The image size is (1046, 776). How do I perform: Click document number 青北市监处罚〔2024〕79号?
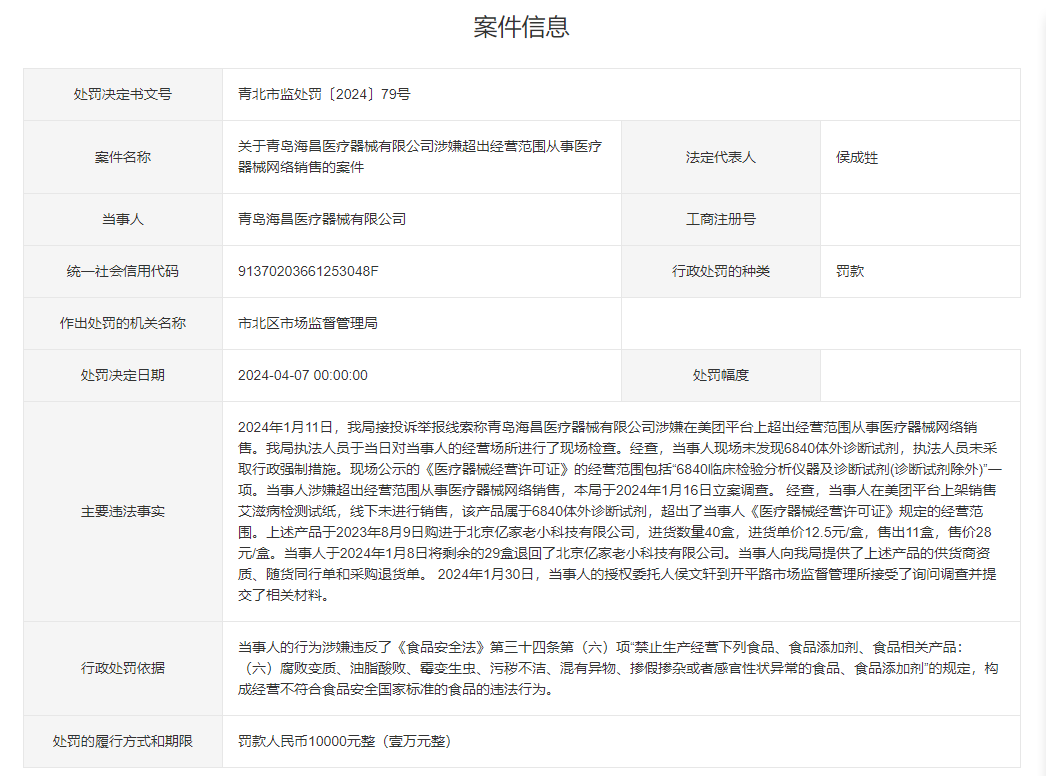tap(324, 94)
